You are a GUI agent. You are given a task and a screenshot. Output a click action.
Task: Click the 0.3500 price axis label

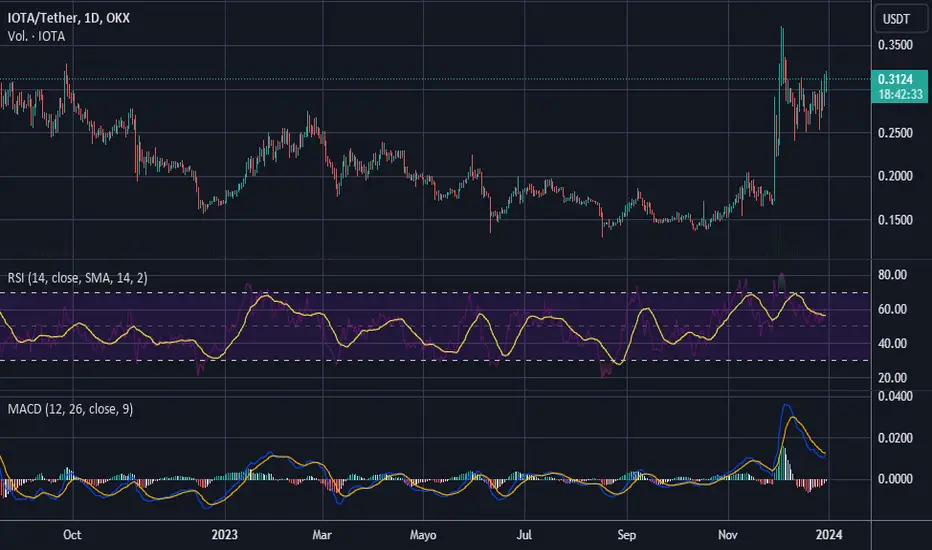pyautogui.click(x=895, y=45)
